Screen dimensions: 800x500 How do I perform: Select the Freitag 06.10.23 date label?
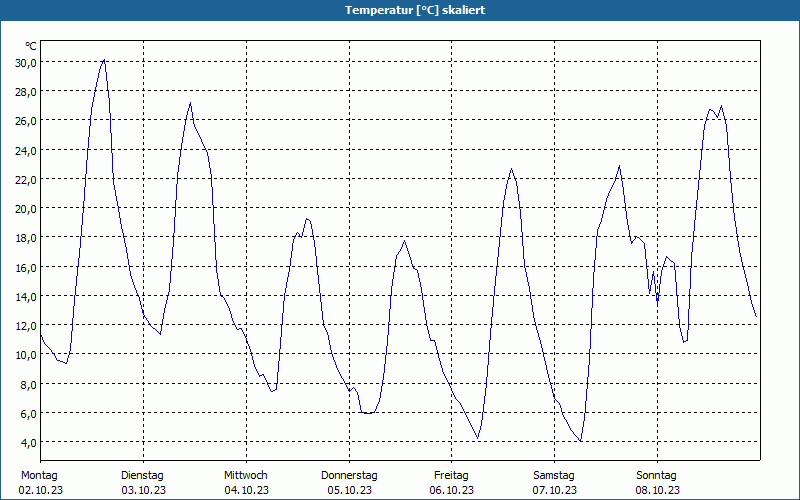(x=452, y=483)
